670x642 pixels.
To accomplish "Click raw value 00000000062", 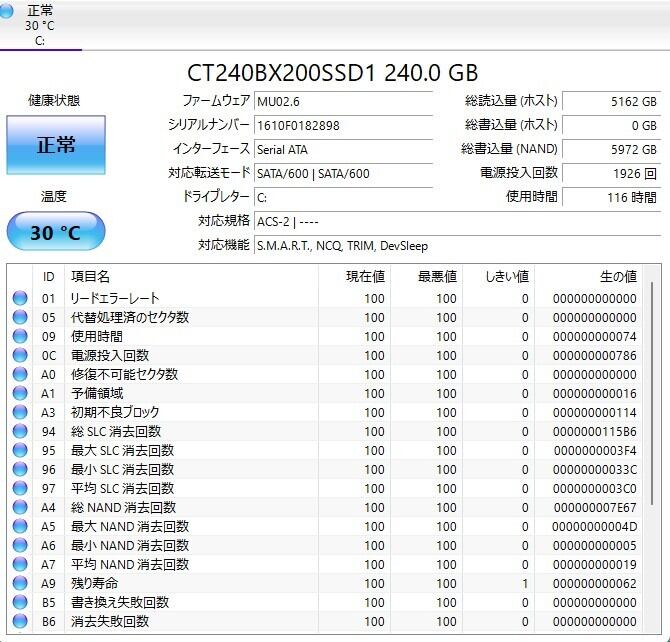I will [x=594, y=584].
